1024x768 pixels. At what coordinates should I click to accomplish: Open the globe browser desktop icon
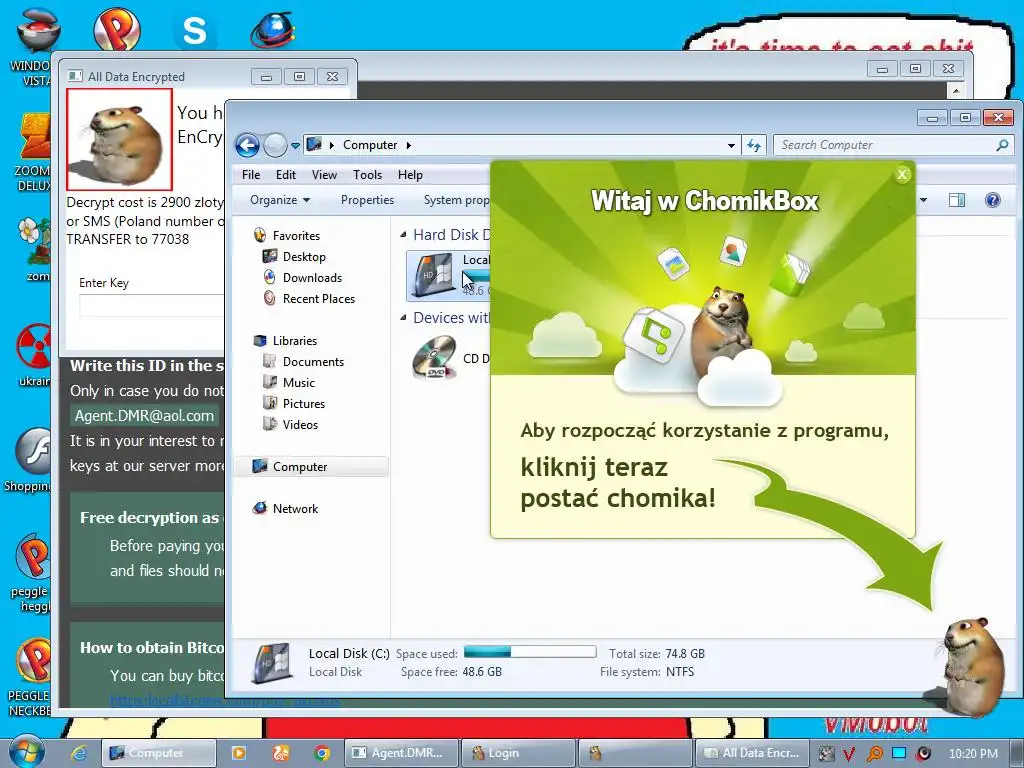(x=272, y=30)
